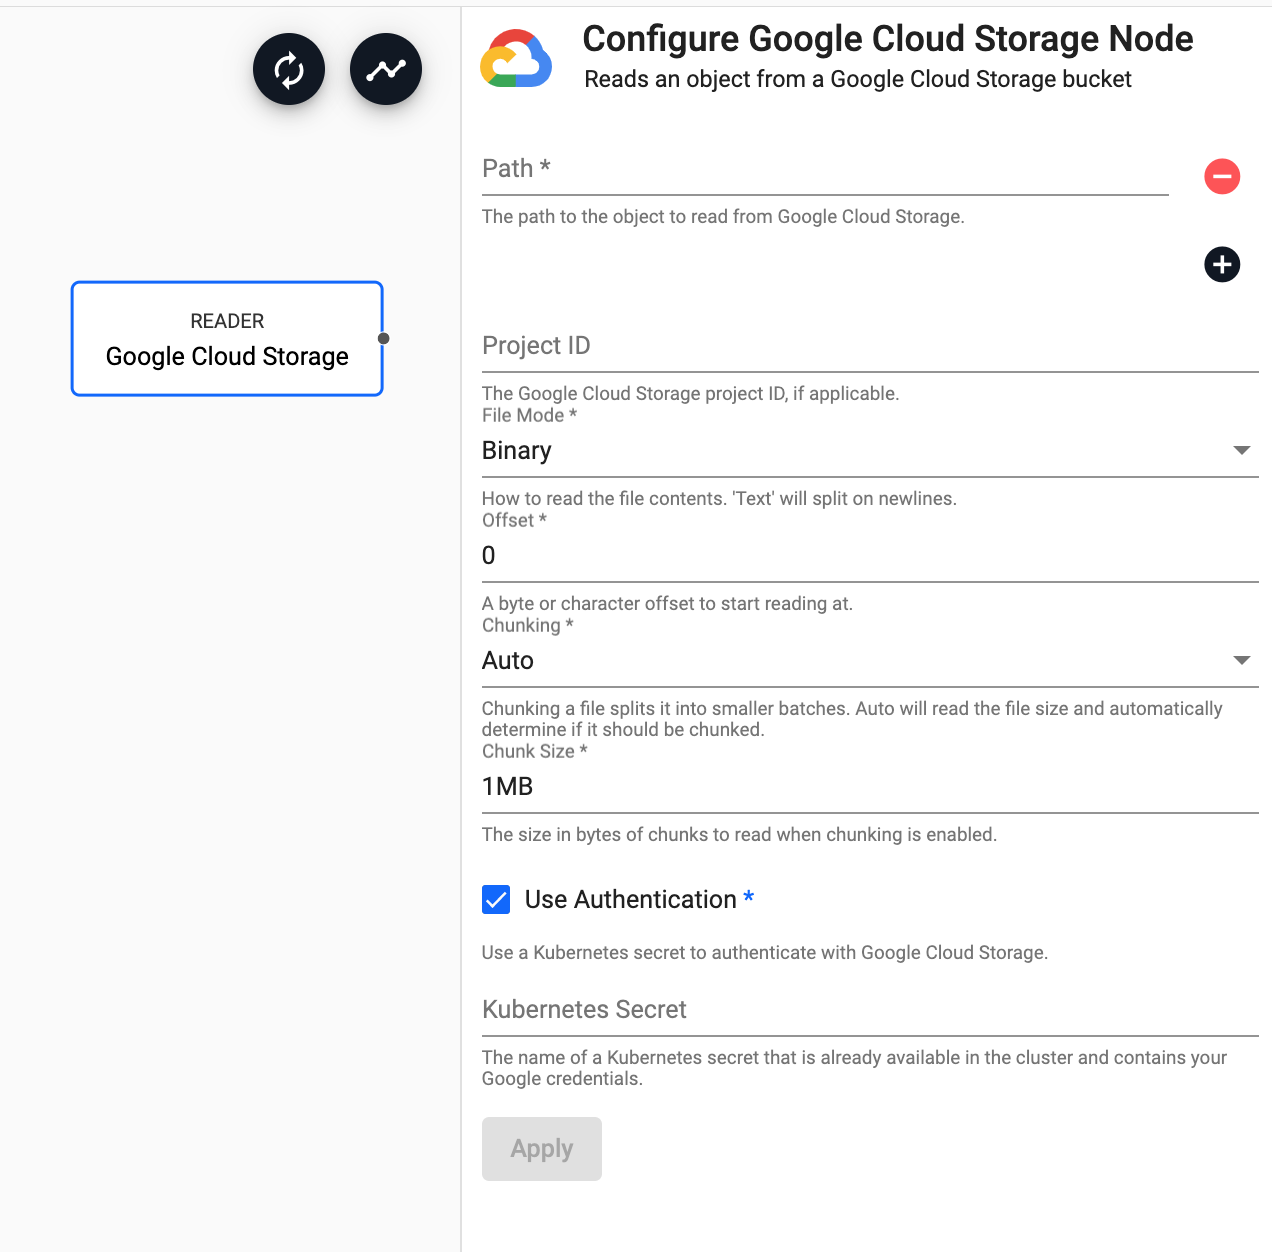
Task: Click the File Mode field label
Action: 529,415
